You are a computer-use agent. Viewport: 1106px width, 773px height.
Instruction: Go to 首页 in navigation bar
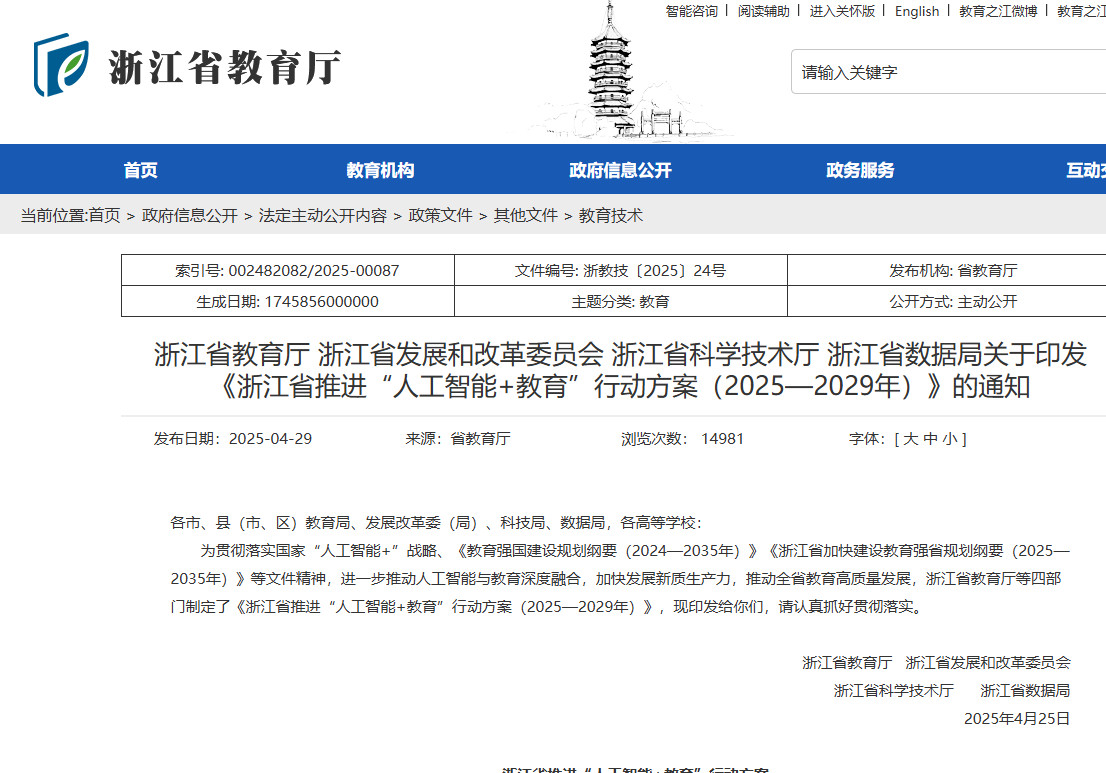140,170
